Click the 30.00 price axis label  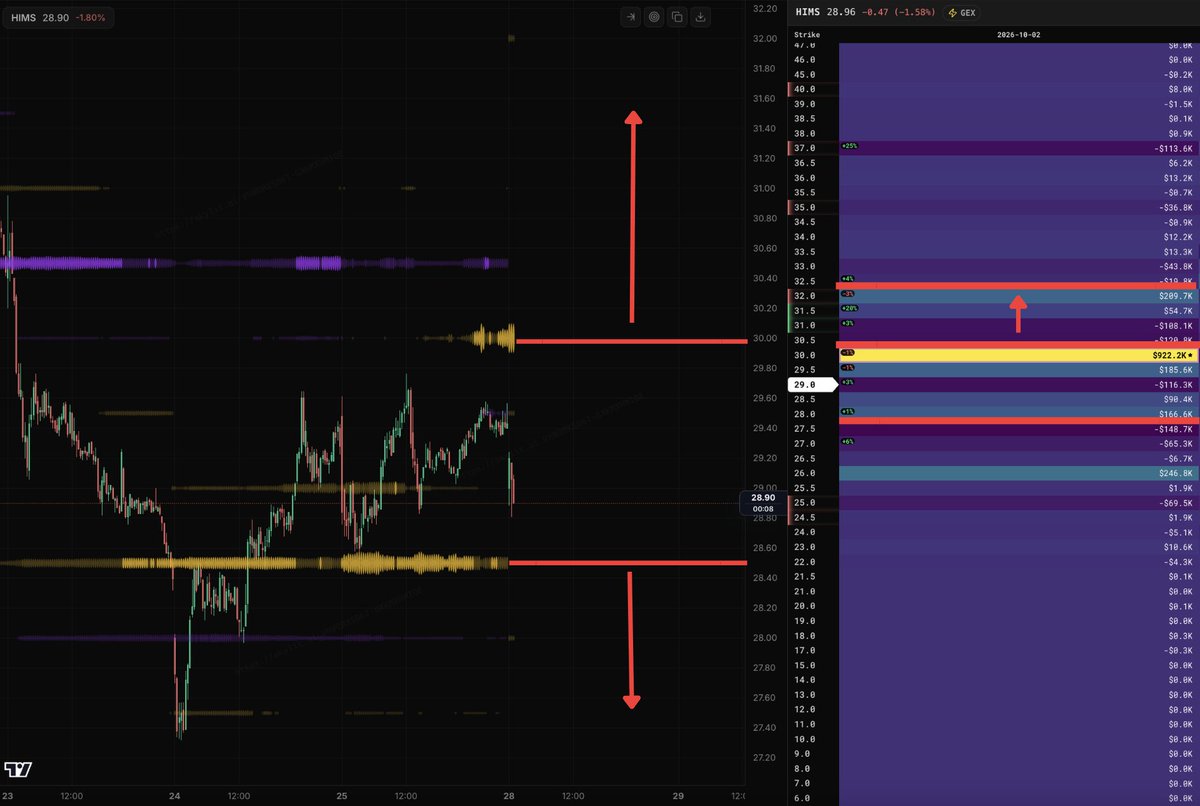(x=765, y=338)
